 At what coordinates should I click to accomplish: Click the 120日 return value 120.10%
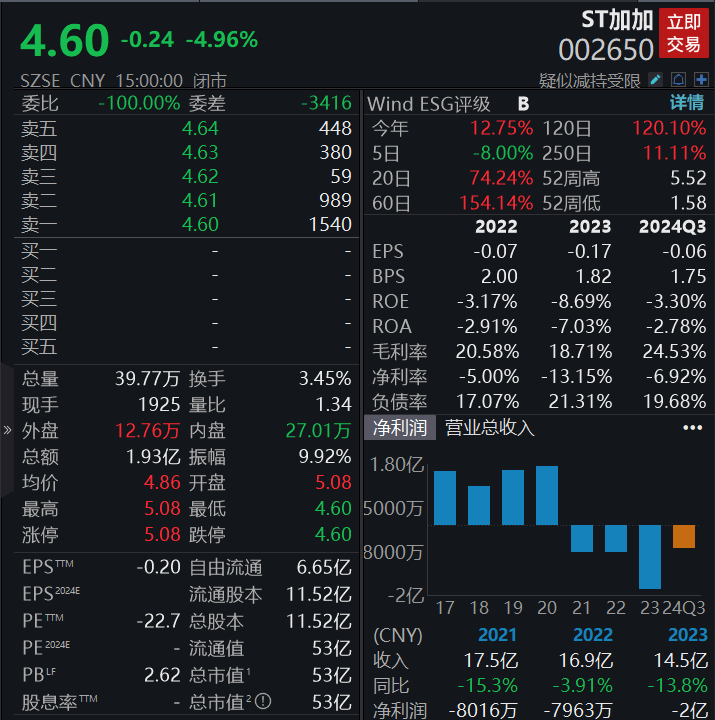pos(670,128)
